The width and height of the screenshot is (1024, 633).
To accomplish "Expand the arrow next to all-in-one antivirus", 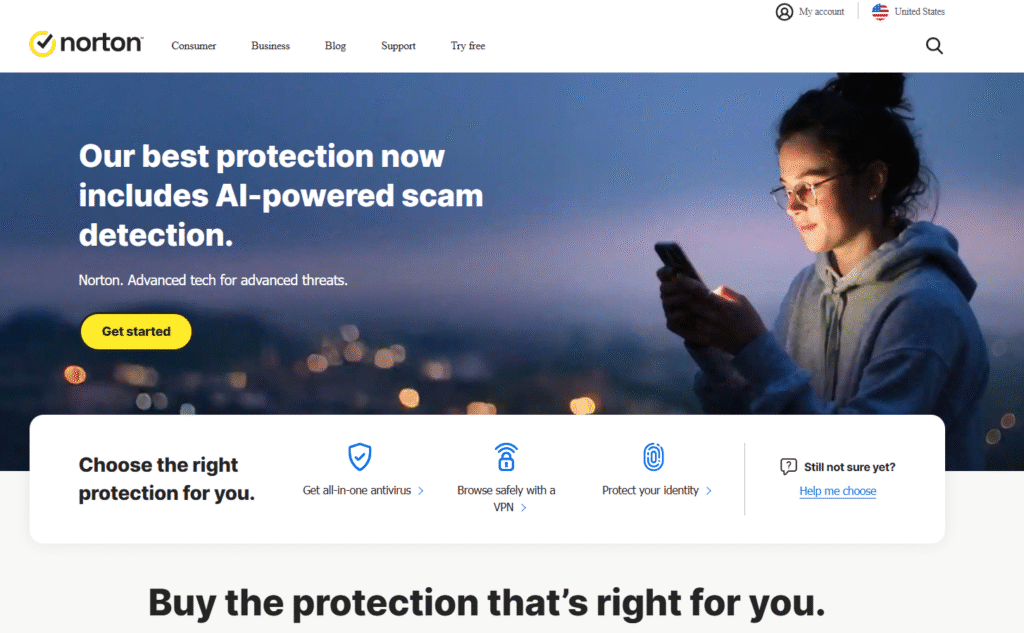I will click(x=421, y=491).
